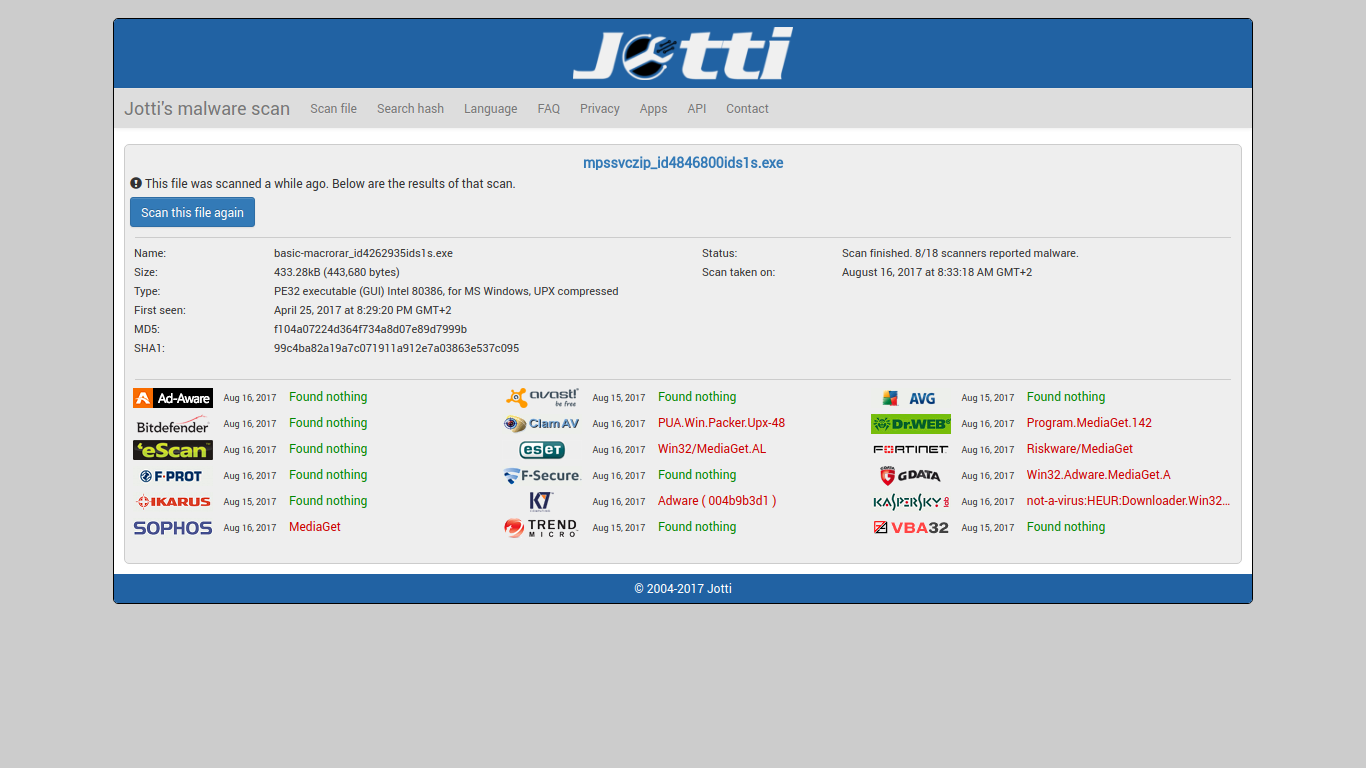Image resolution: width=1366 pixels, height=768 pixels.
Task: Select the MD5 hash value f104a07224d364f734a8d07e89d7999b
Action: click(x=370, y=329)
